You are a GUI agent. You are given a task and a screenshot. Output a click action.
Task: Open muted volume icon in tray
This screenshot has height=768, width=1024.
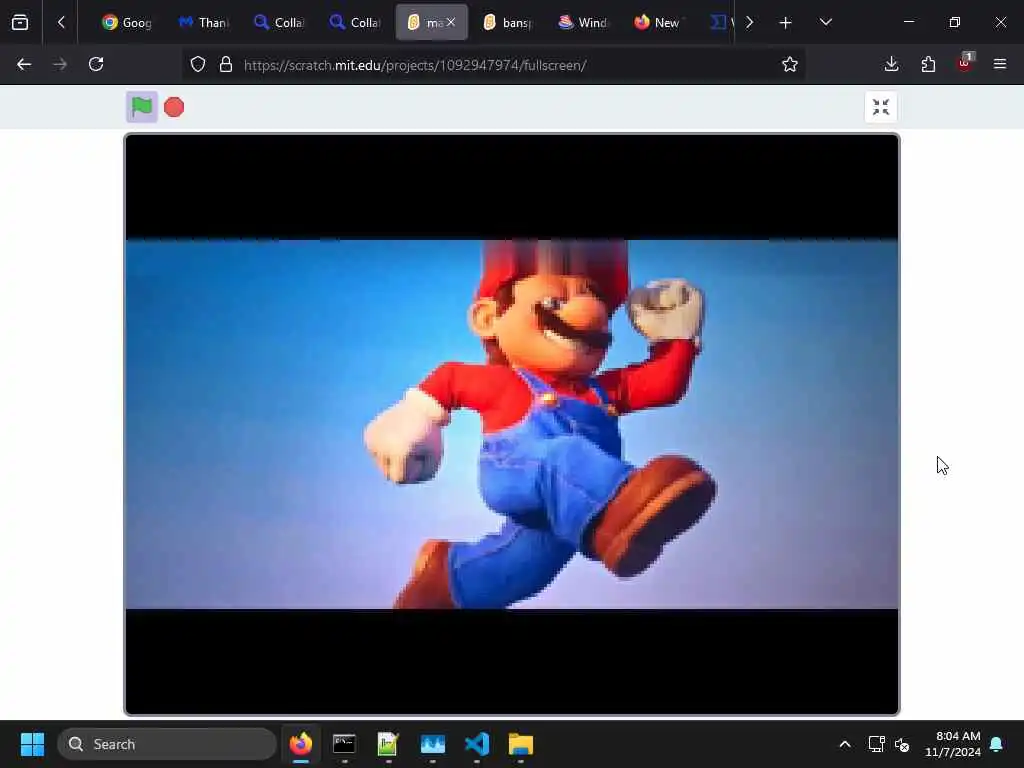coord(902,744)
